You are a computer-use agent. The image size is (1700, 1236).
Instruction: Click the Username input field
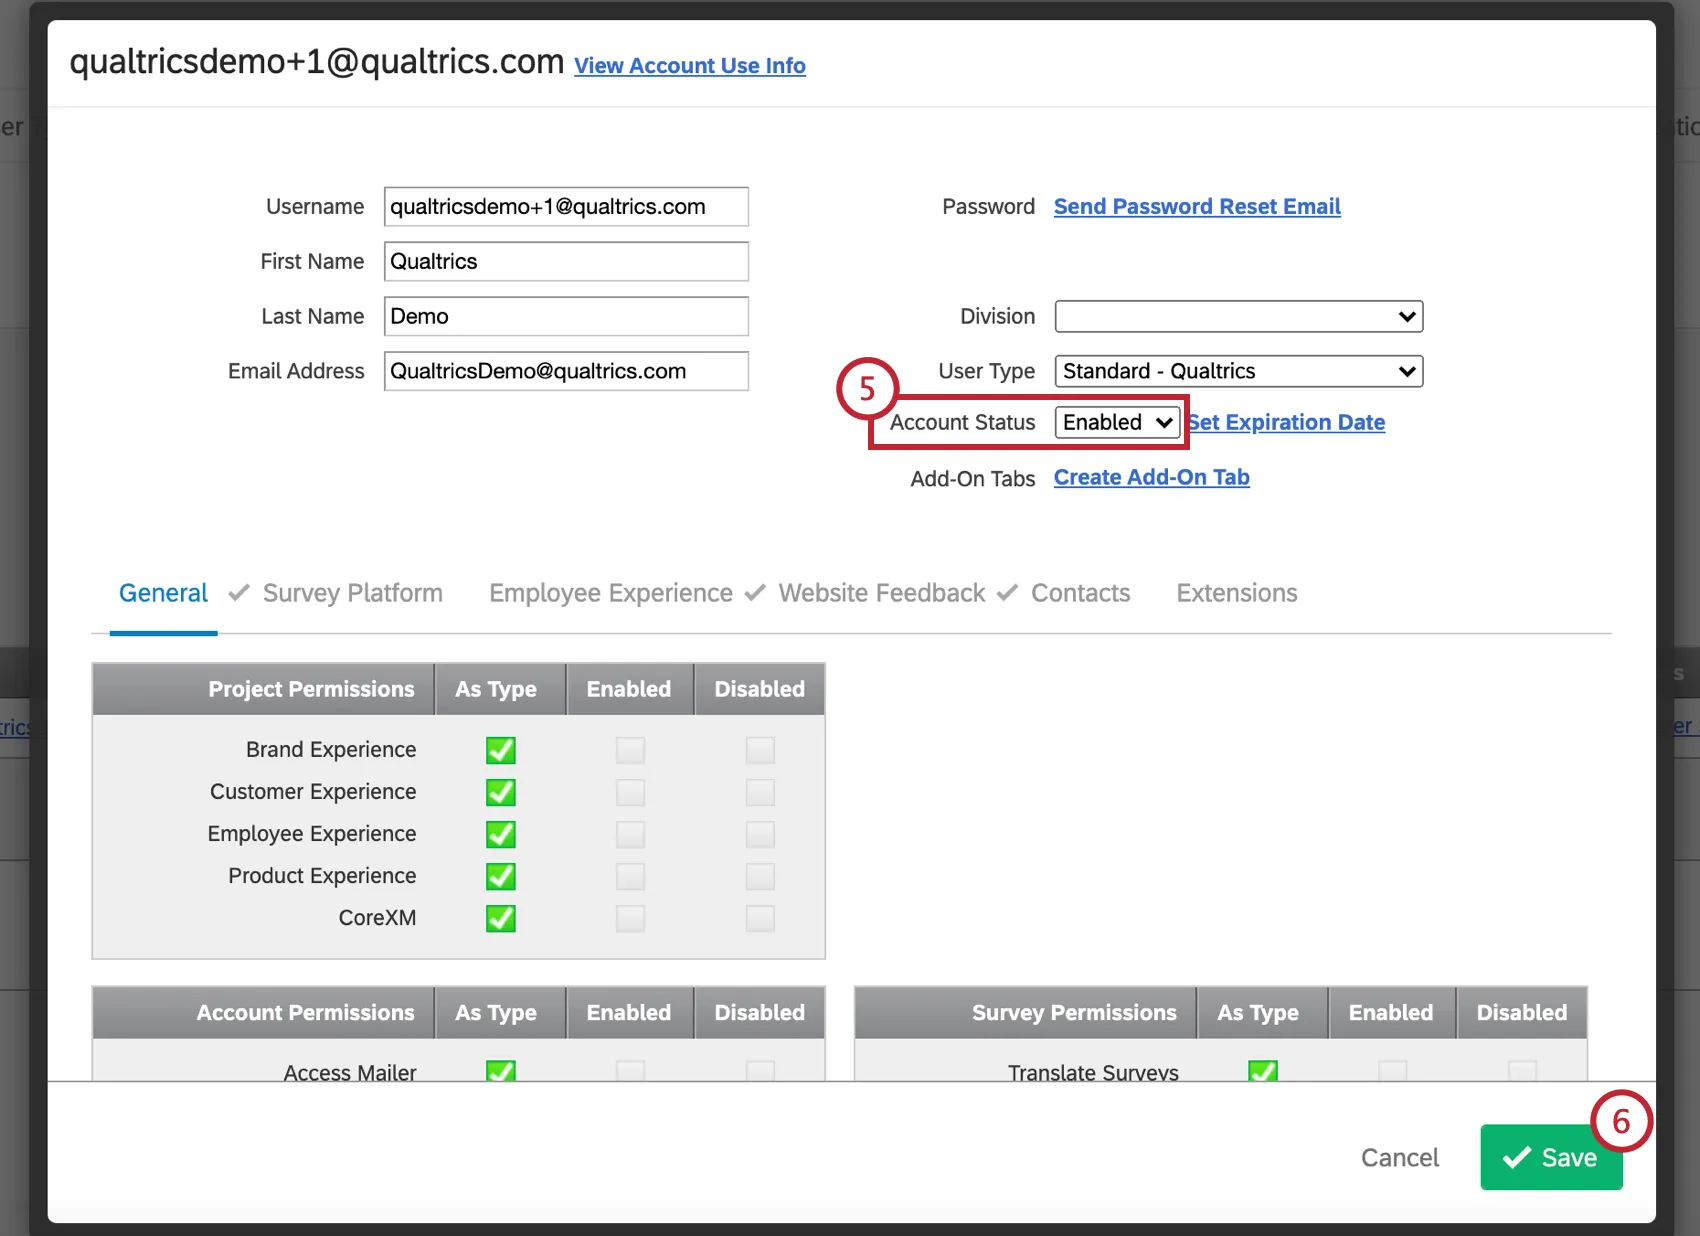click(566, 206)
